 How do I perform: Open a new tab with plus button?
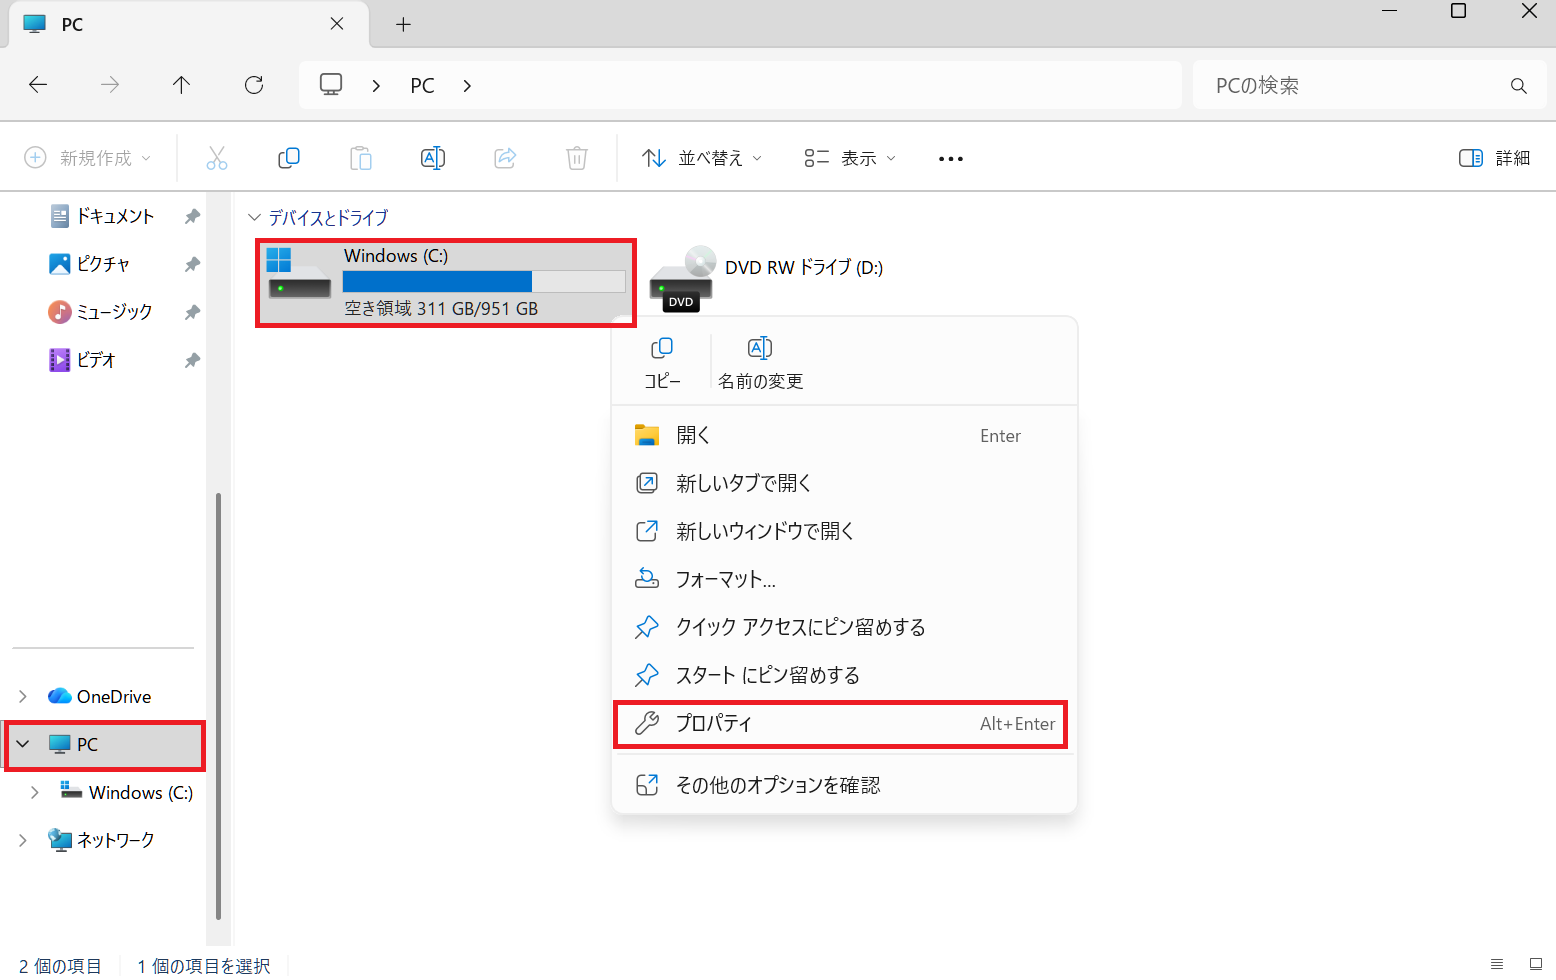pos(403,24)
